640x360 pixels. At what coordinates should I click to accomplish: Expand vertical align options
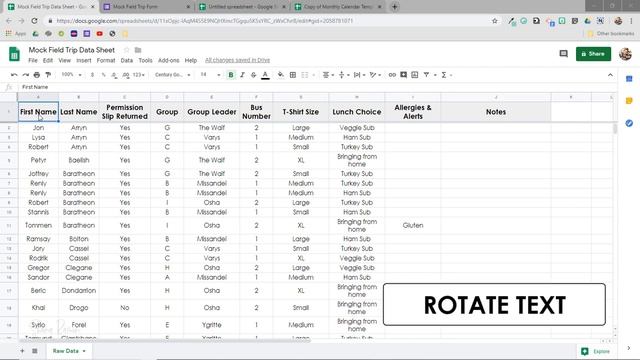(x=344, y=75)
